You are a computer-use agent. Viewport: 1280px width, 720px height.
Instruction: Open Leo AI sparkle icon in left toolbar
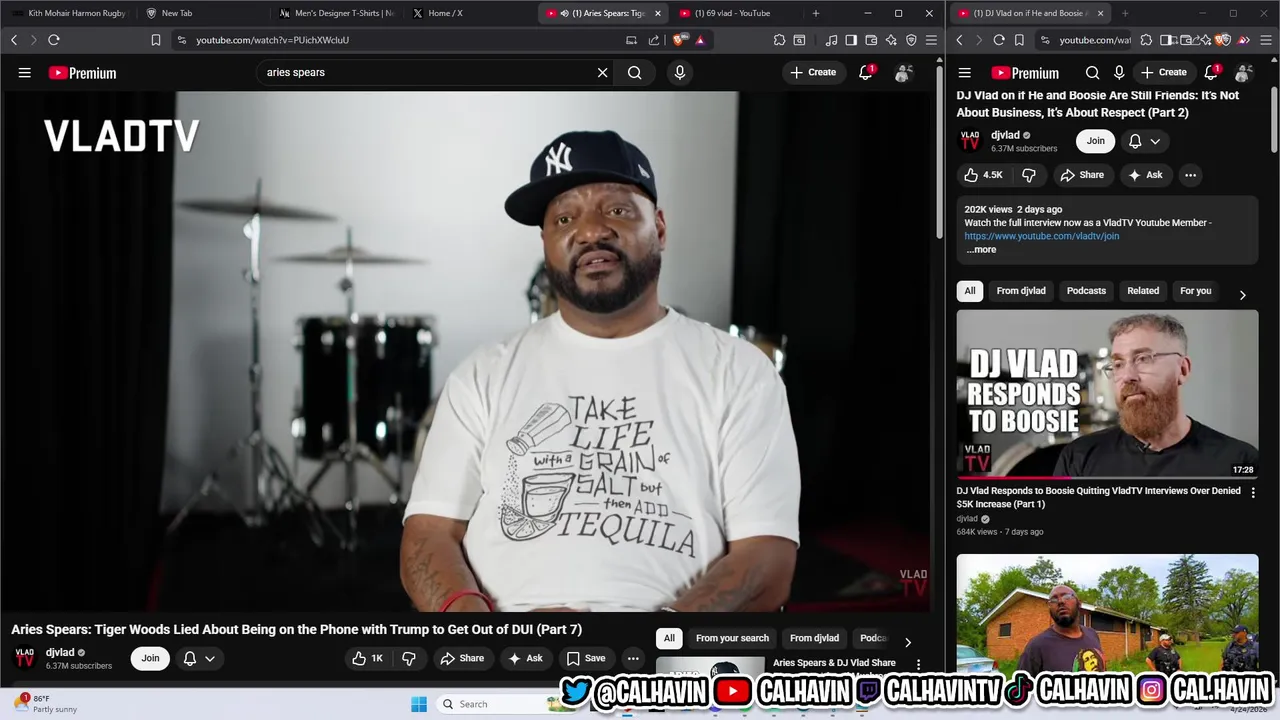point(891,40)
